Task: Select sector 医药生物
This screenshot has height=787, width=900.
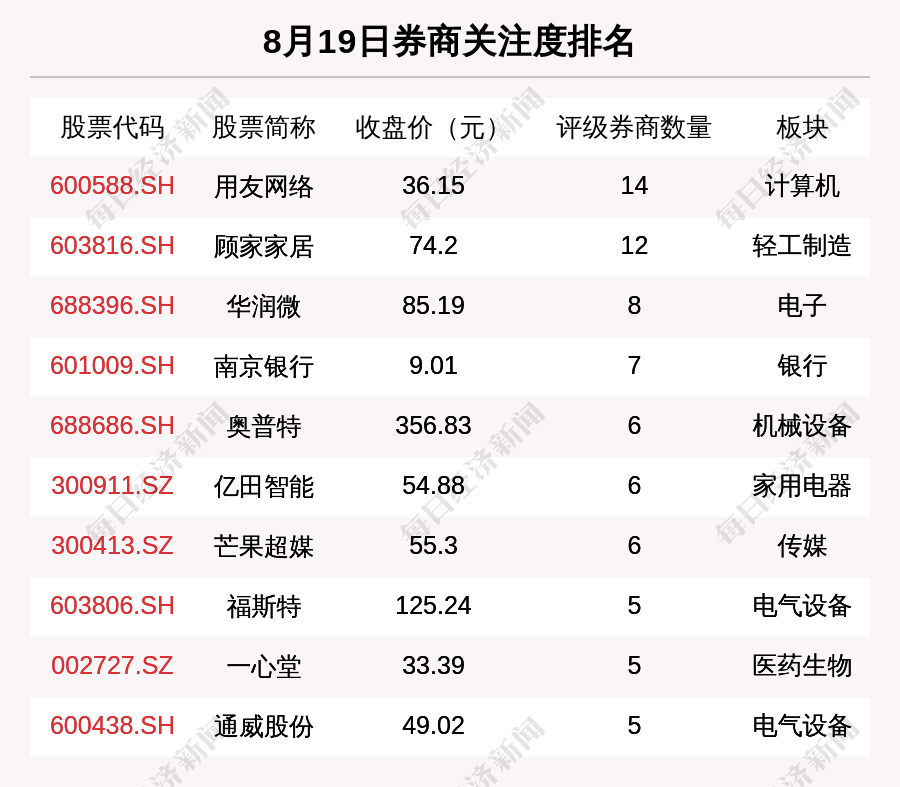Action: [802, 666]
